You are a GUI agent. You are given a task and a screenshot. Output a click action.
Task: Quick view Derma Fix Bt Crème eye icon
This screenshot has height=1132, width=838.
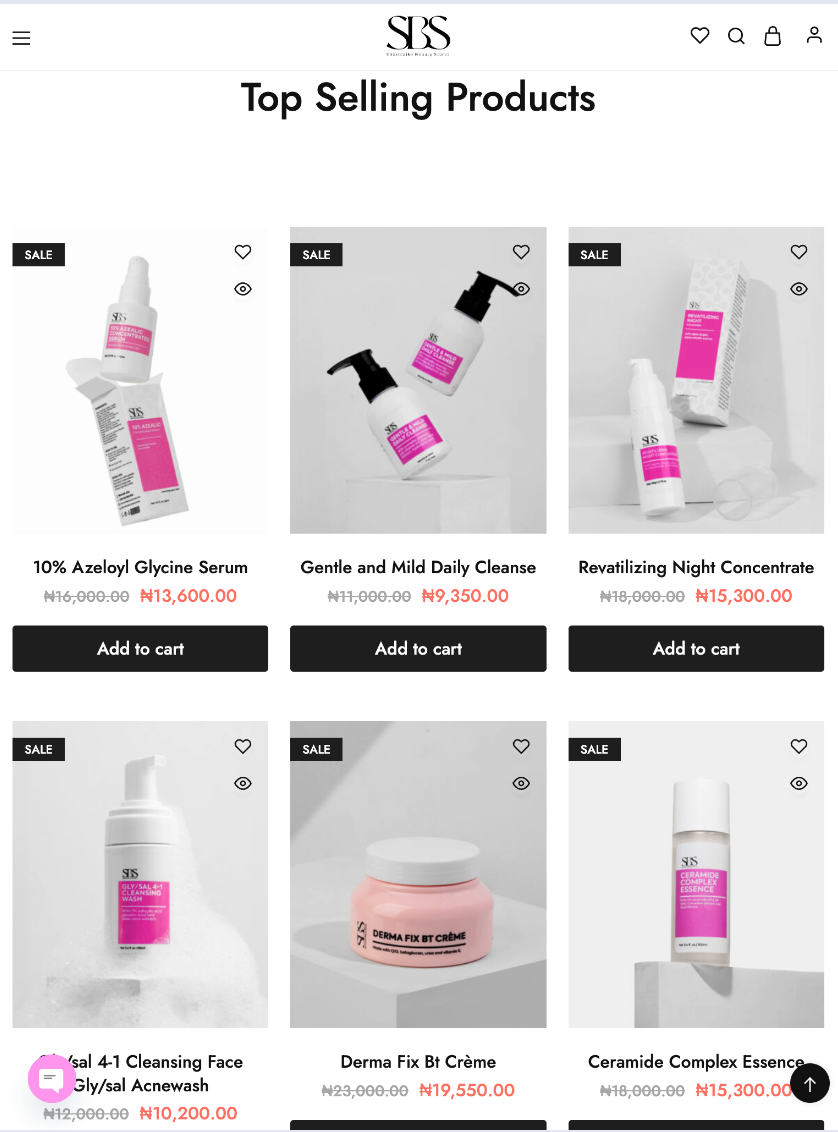click(x=521, y=783)
